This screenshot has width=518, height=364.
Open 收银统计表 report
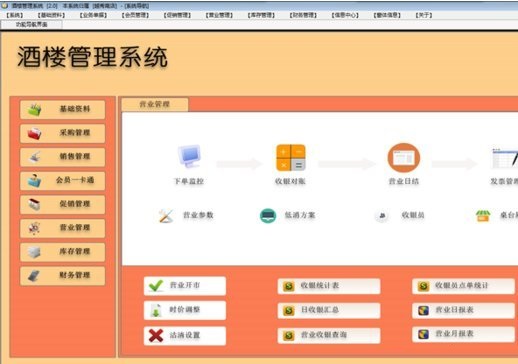(329, 286)
